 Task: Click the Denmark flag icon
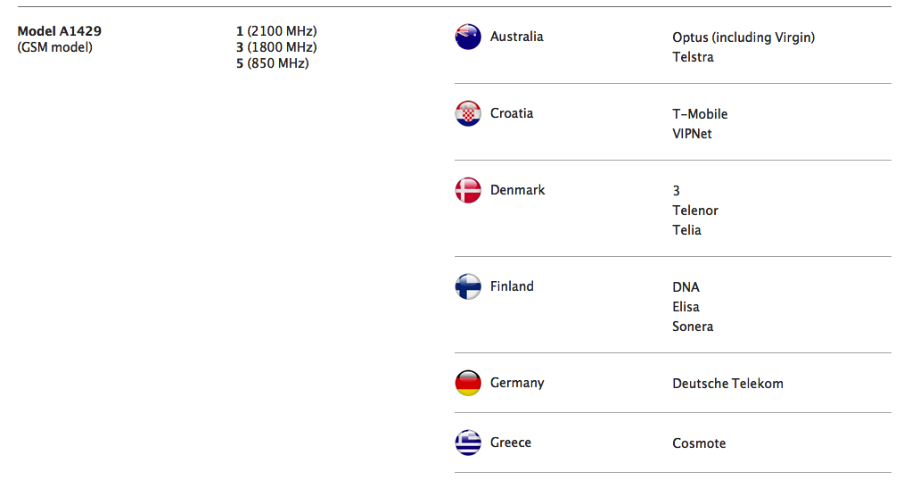468,190
